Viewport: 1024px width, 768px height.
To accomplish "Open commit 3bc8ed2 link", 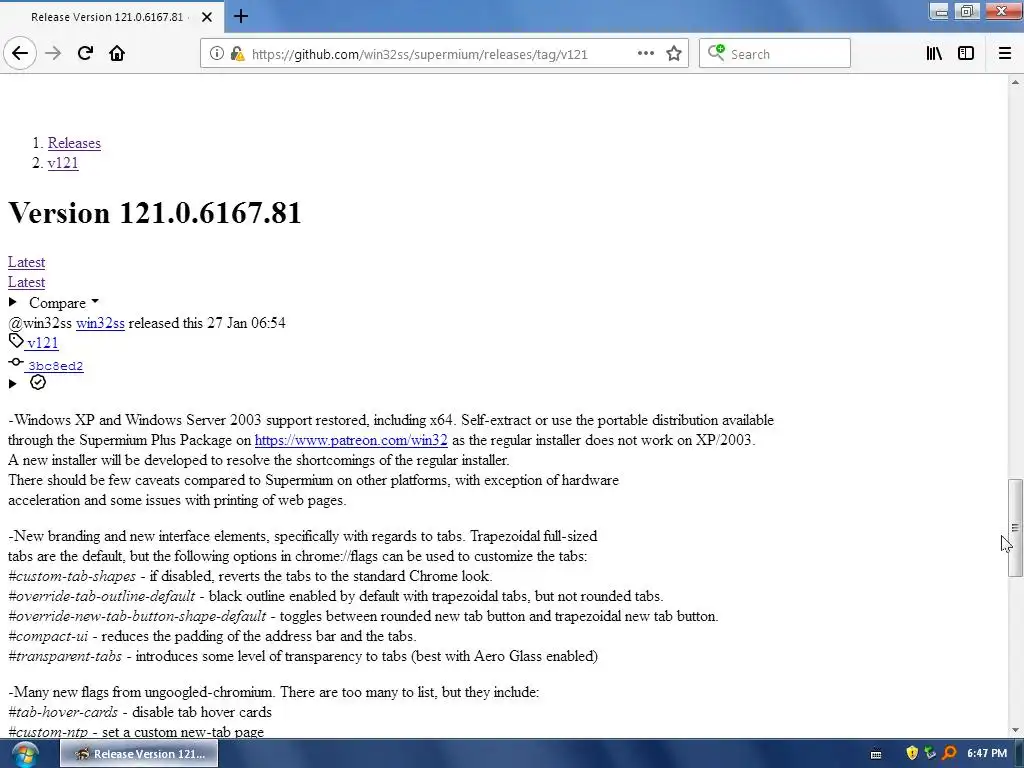I will click(56, 366).
